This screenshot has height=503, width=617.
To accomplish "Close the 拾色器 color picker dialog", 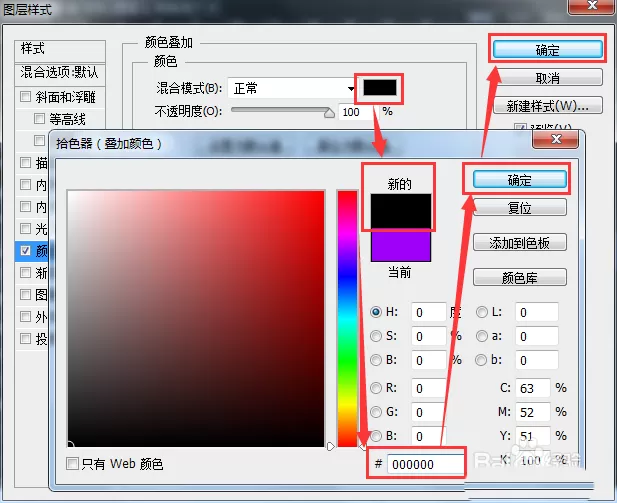I will [556, 139].
